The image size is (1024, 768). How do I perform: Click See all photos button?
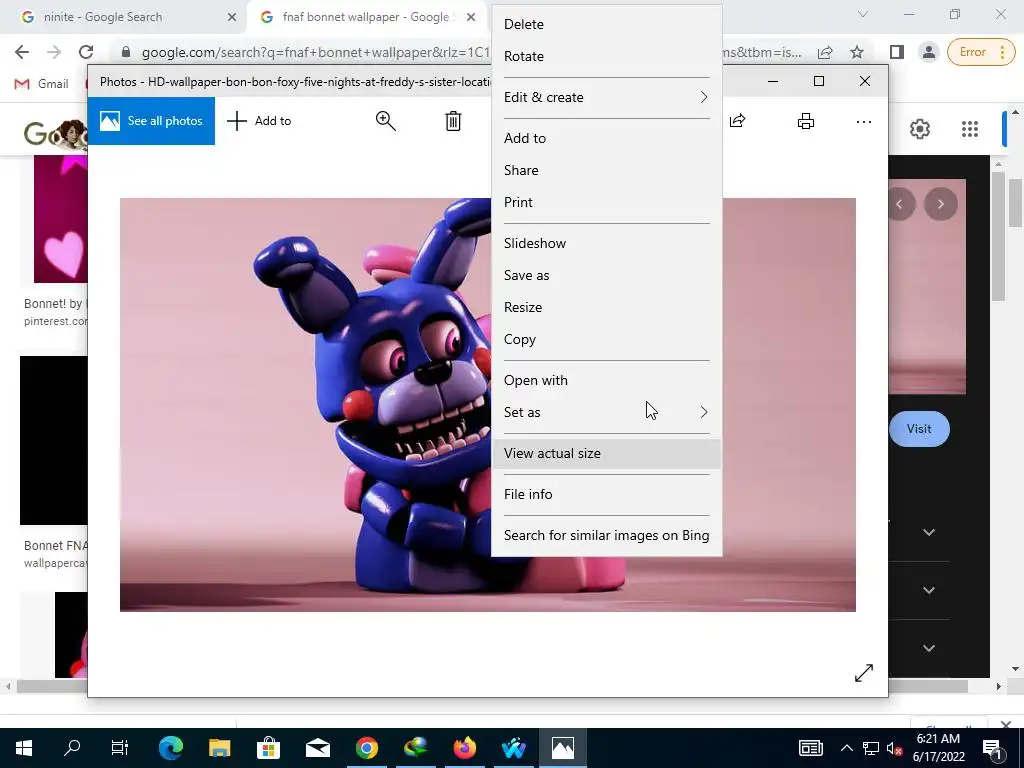point(152,121)
